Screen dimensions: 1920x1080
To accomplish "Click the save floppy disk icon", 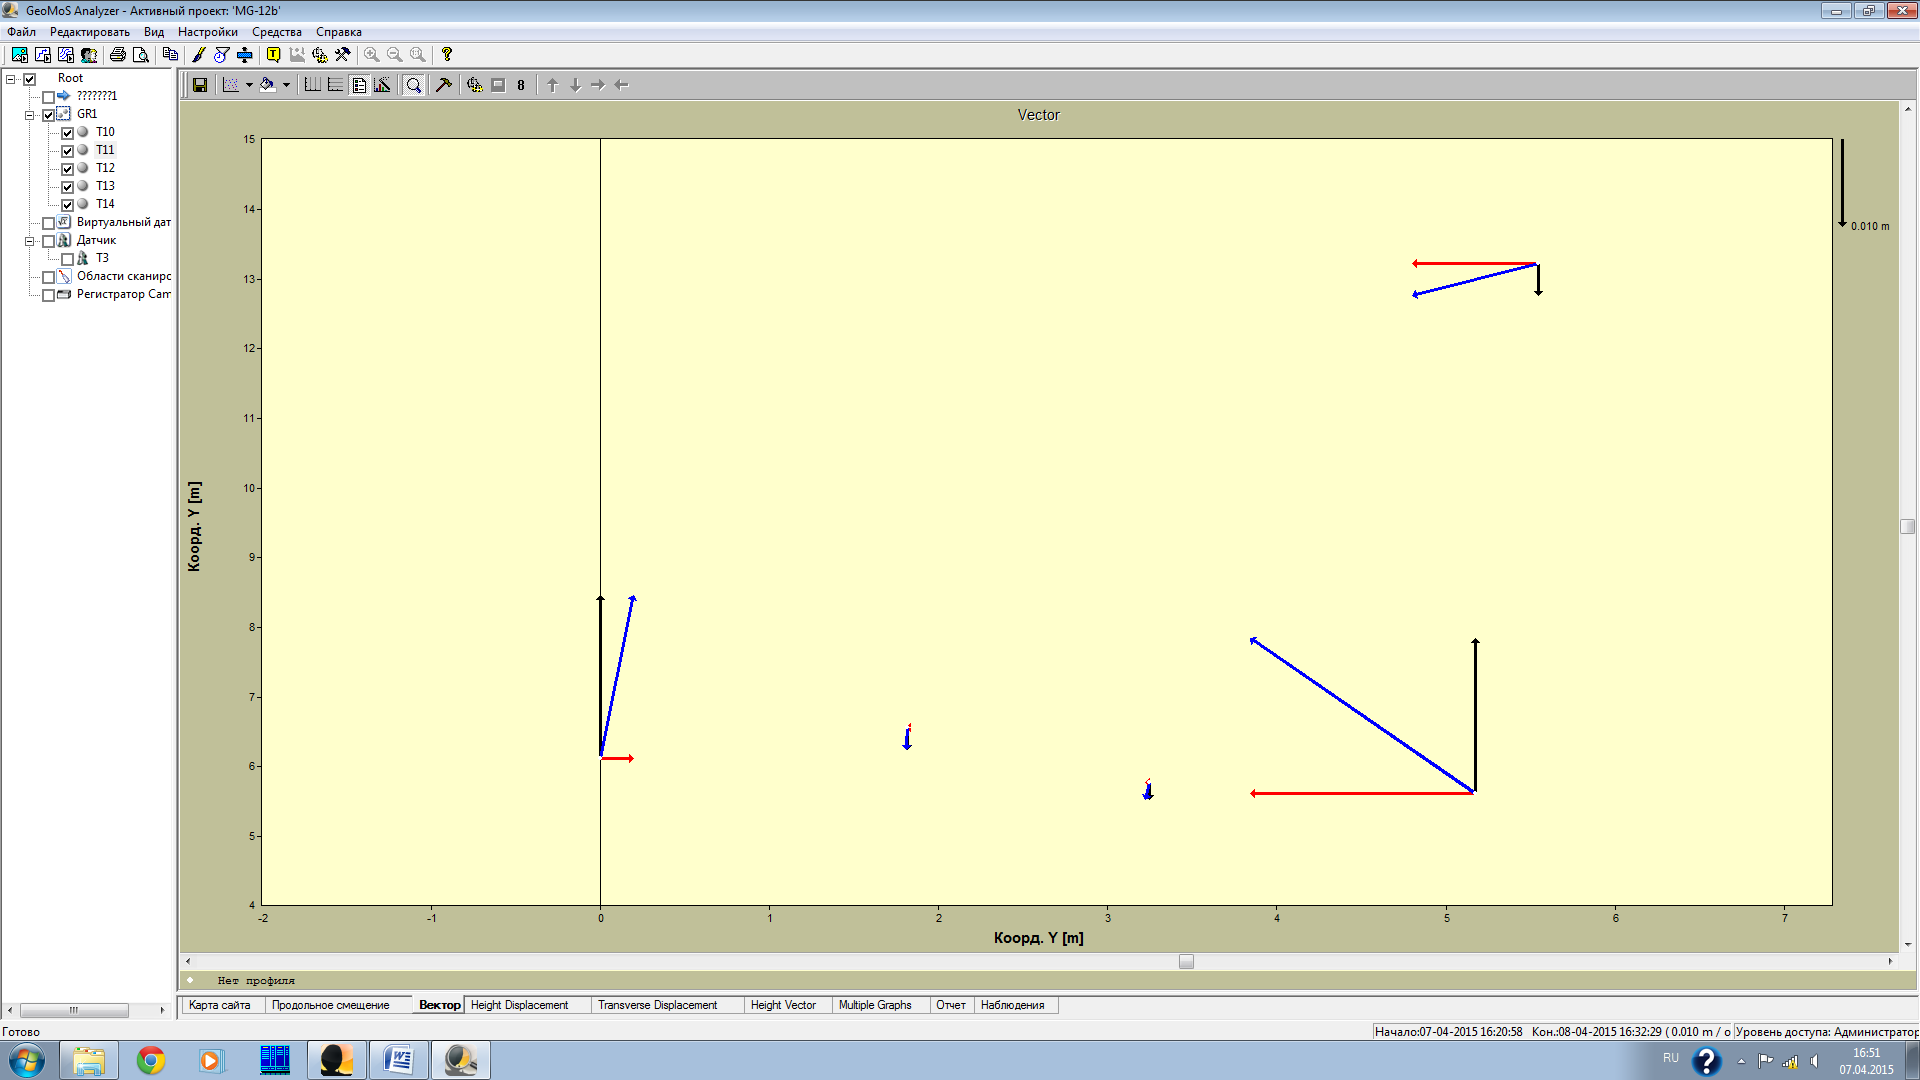I will point(200,85).
